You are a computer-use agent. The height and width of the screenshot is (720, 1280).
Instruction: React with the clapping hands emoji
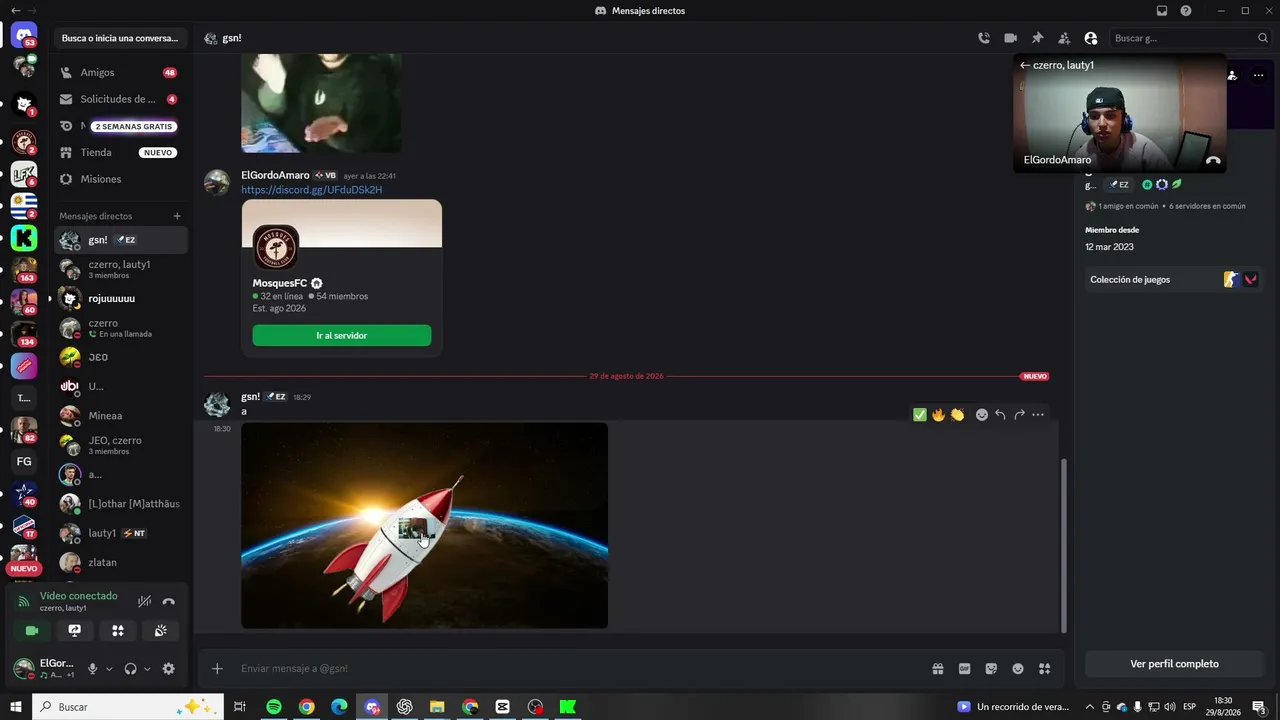957,415
